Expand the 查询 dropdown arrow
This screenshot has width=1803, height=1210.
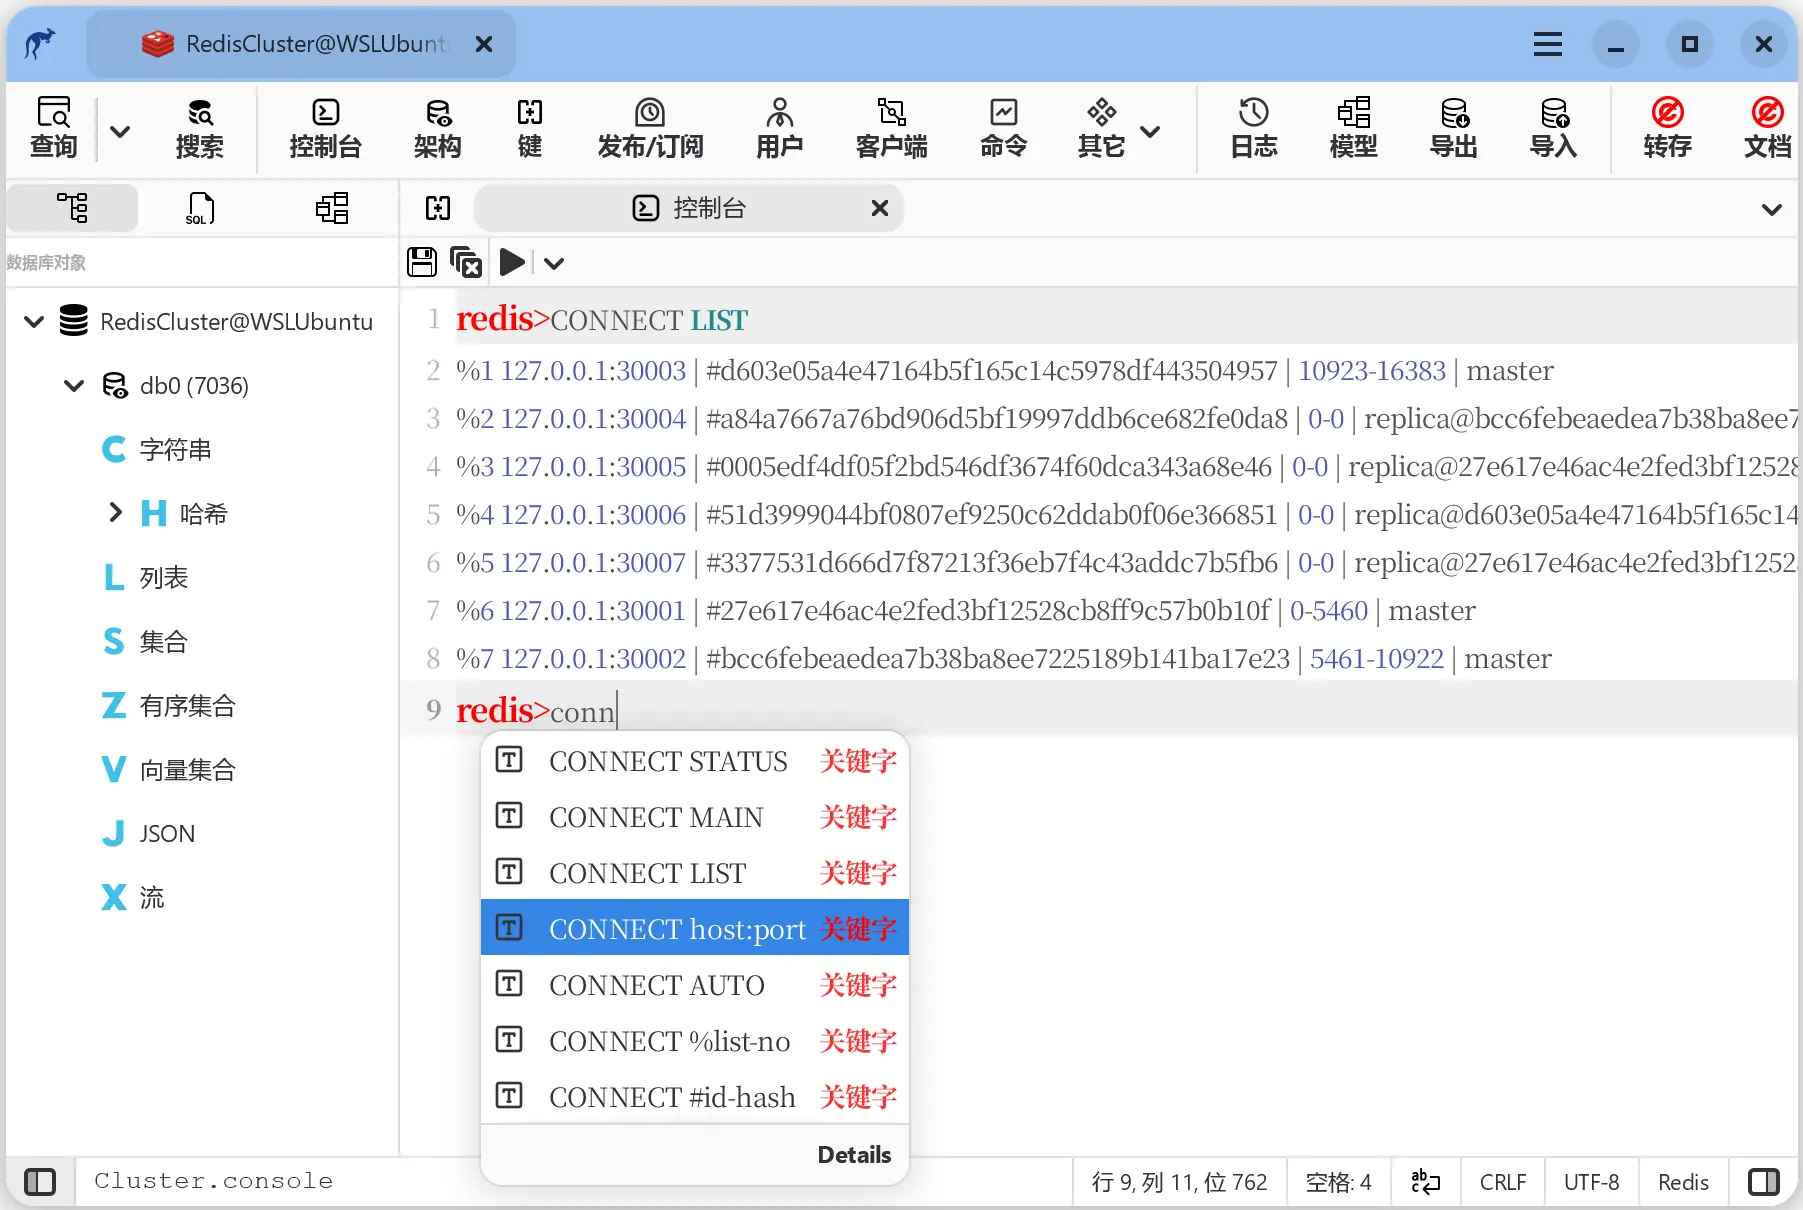point(120,131)
